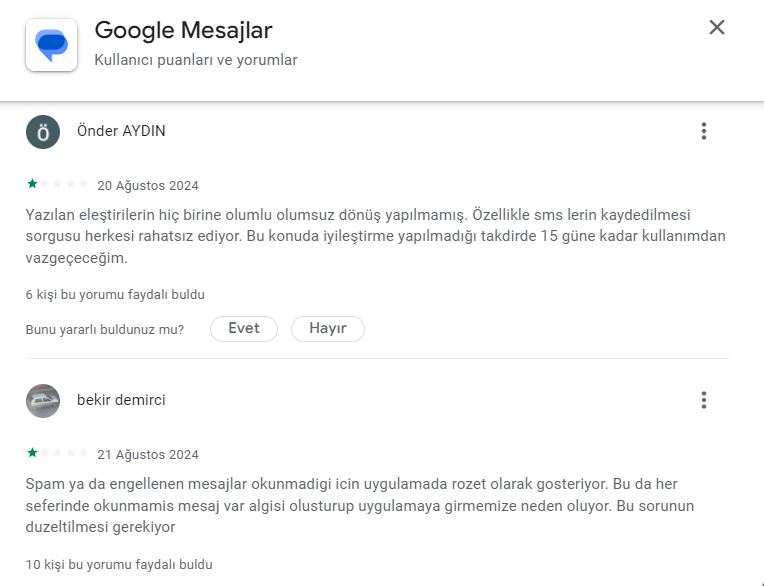
Task: Click the review text starting Yazılan eleştirilerin
Action: tap(376, 236)
